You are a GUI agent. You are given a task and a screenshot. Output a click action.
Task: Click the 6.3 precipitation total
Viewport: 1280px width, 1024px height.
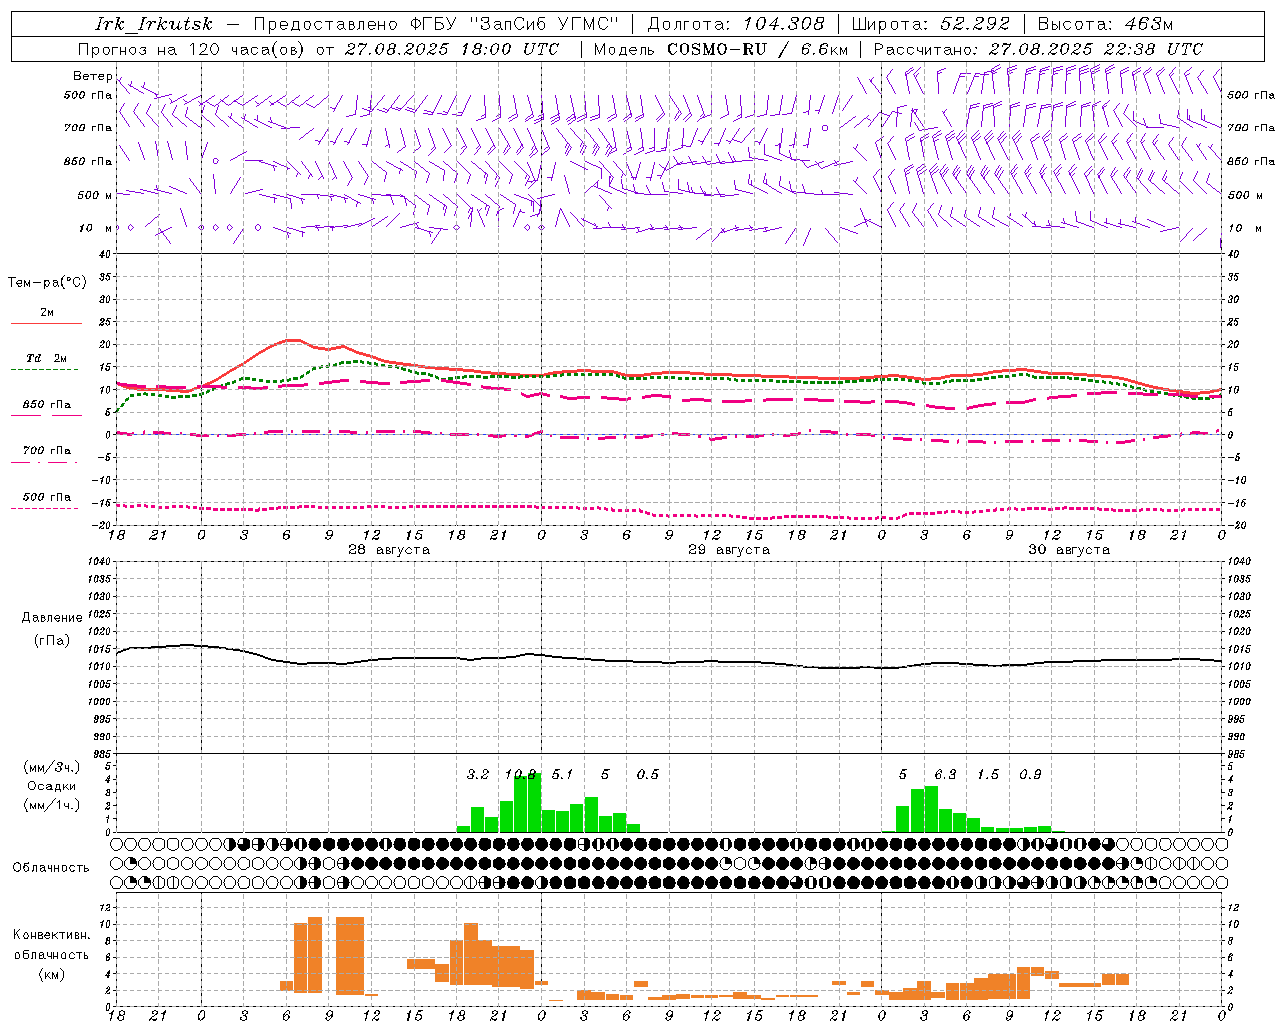coord(945,775)
